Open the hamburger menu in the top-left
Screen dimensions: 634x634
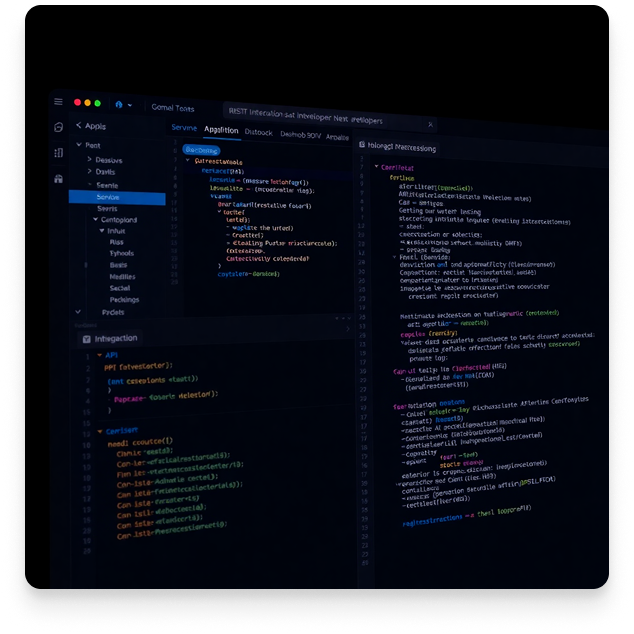coord(58,102)
